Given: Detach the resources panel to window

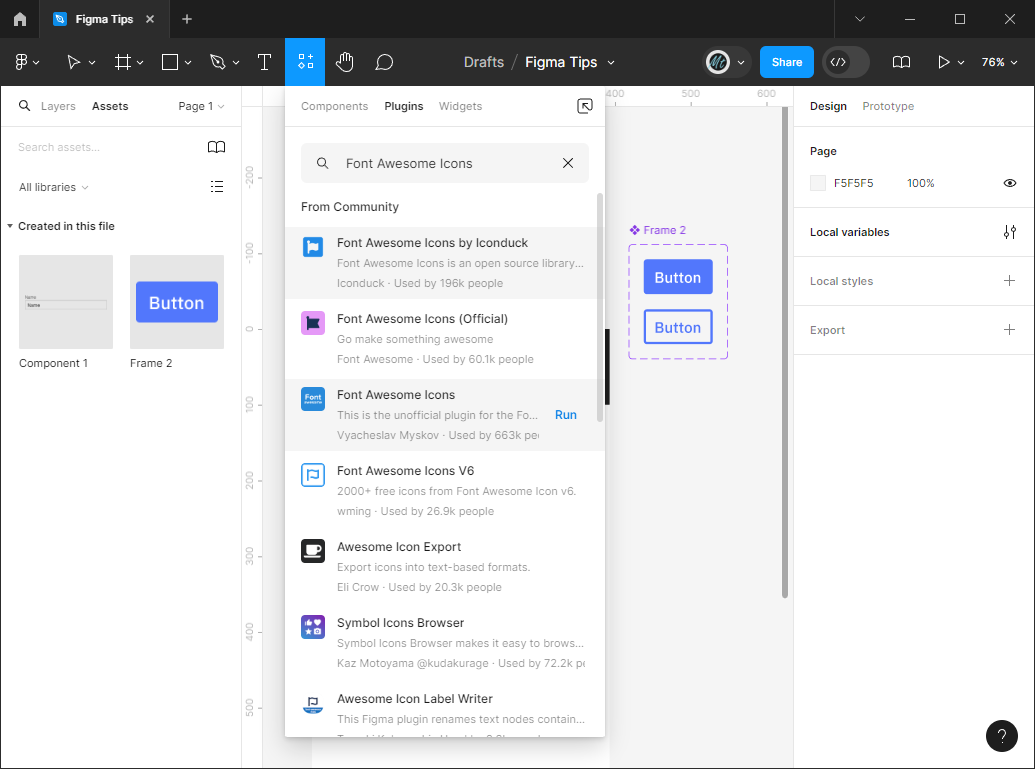Looking at the screenshot, I should [x=585, y=106].
